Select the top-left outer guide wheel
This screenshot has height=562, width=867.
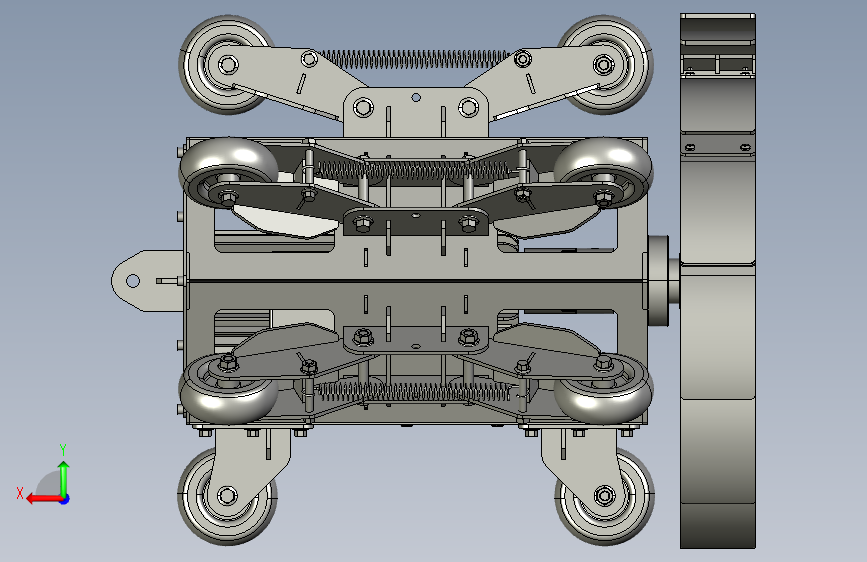pyautogui.click(x=226, y=65)
